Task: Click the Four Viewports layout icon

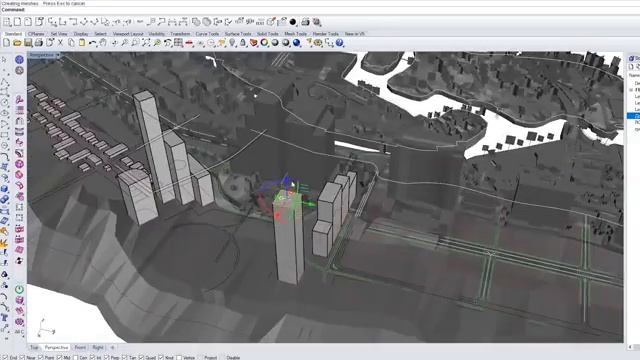Action: coord(178,42)
